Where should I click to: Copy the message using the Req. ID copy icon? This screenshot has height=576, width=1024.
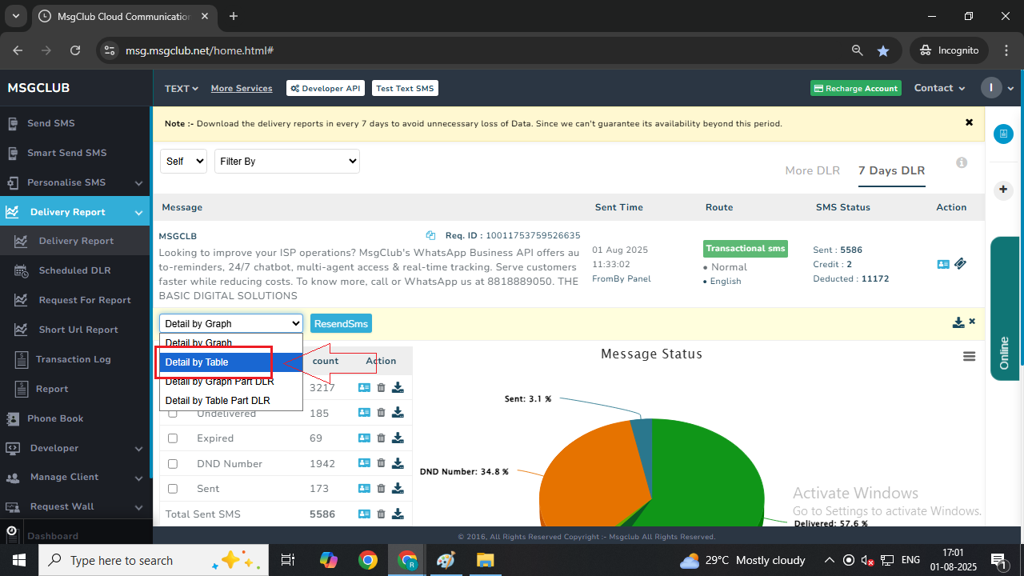coord(430,235)
